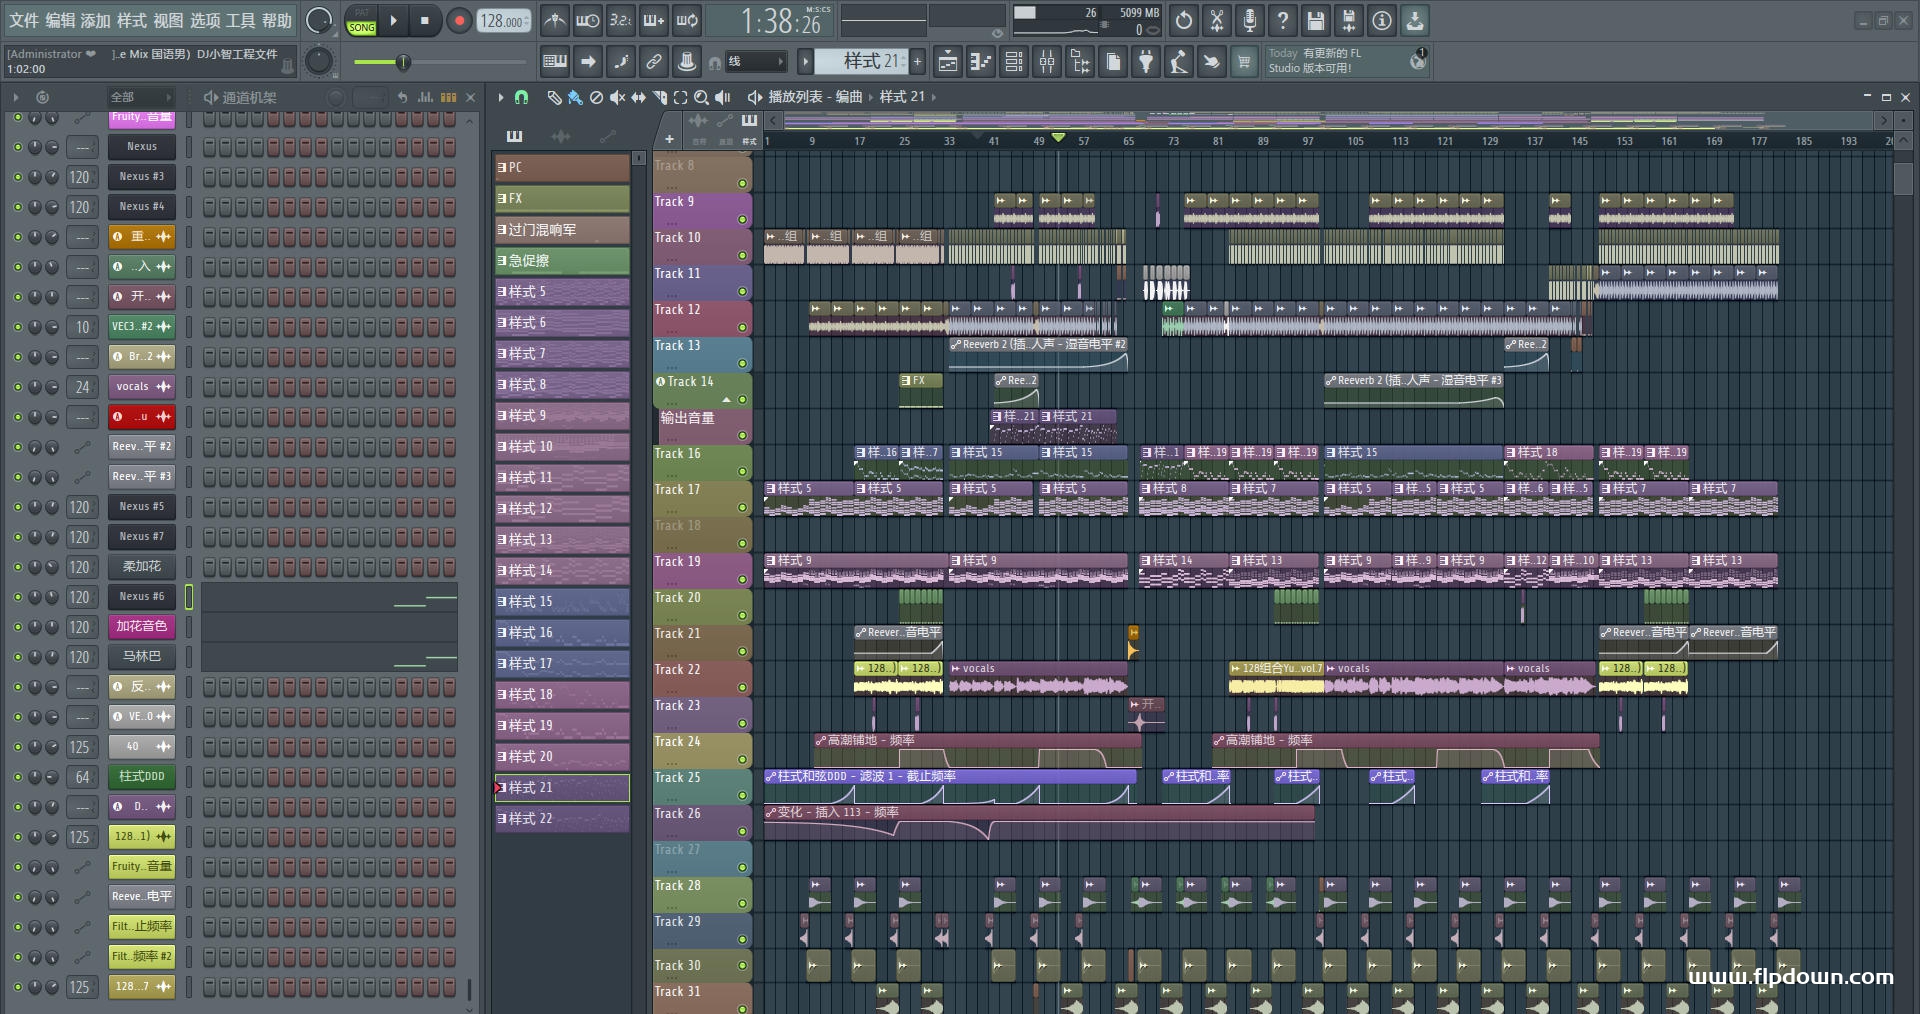Select the zoom tool in playlist toolbar
The image size is (1920, 1014).
tap(701, 97)
